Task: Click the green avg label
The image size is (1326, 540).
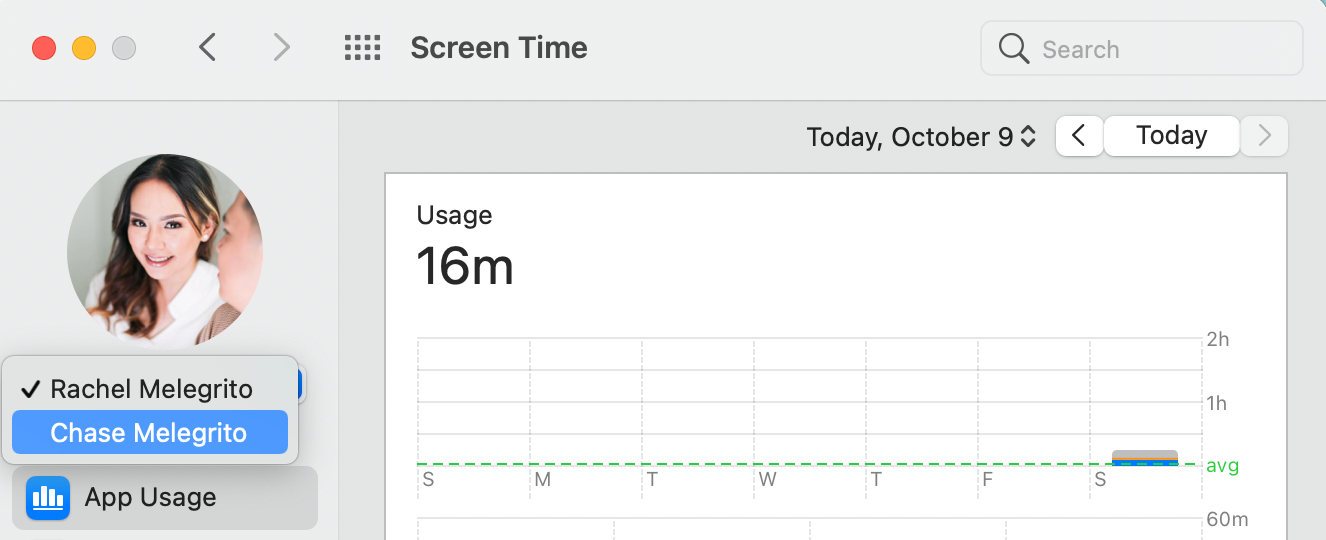Action: pyautogui.click(x=1222, y=466)
